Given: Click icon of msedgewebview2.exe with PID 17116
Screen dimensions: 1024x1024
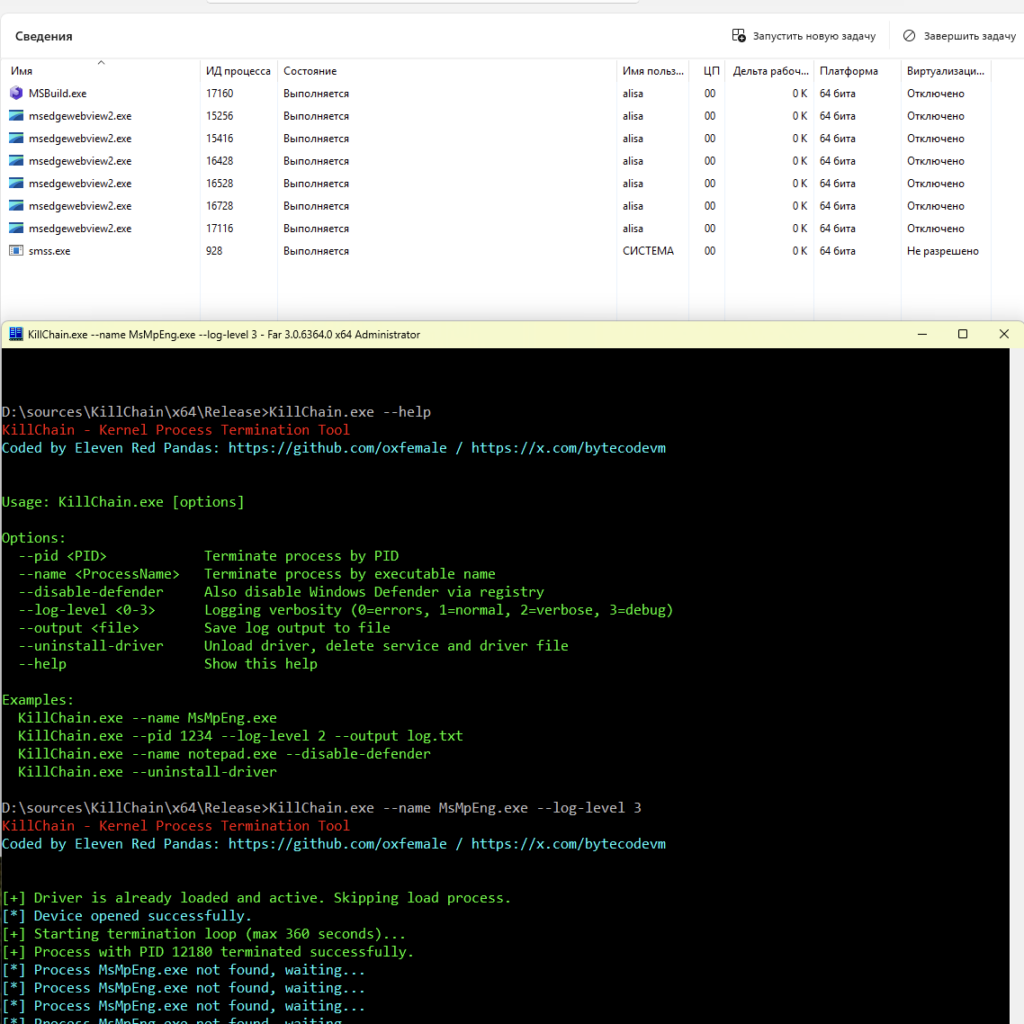Looking at the screenshot, I should 16,229.
